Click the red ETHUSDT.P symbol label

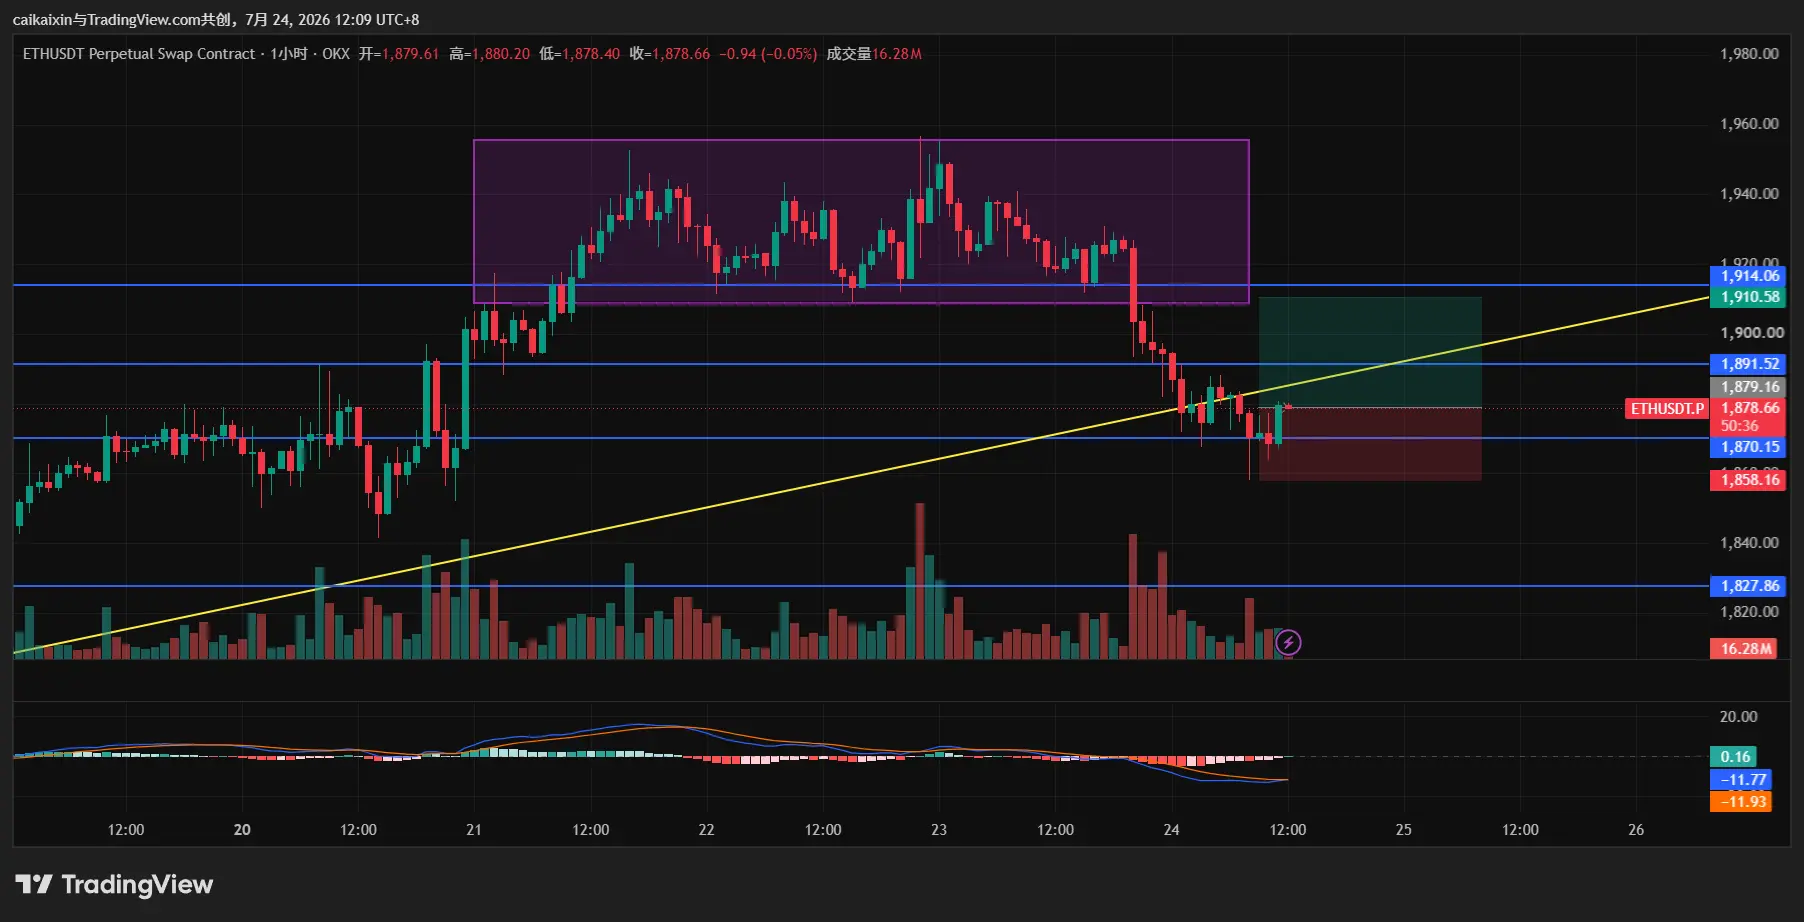point(1667,408)
